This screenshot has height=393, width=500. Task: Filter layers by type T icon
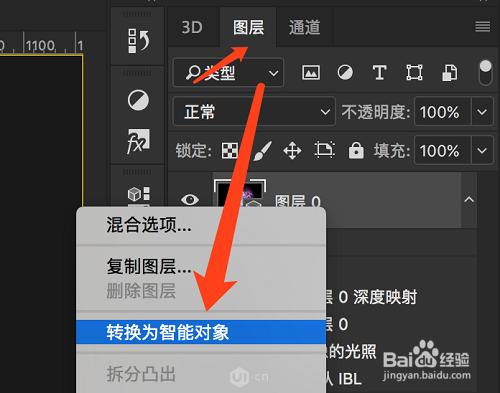379,72
